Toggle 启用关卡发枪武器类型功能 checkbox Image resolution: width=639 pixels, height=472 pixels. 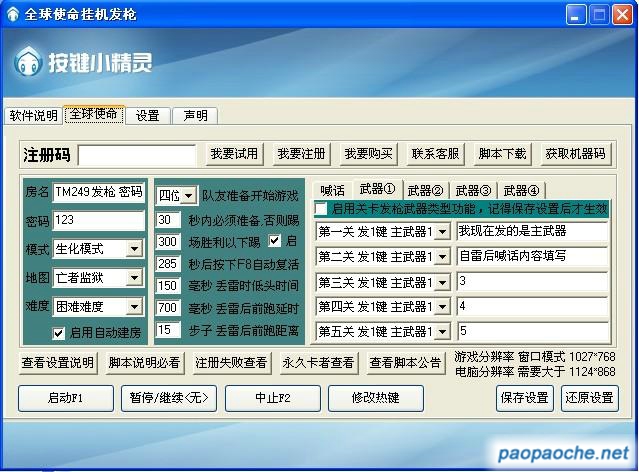321,209
